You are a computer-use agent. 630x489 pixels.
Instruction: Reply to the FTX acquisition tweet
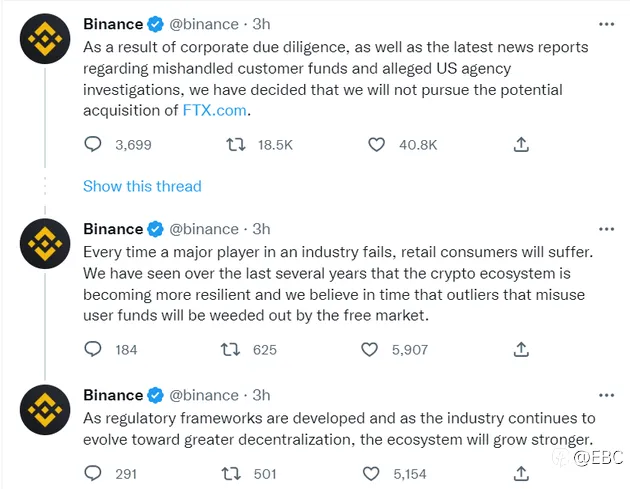(x=93, y=144)
